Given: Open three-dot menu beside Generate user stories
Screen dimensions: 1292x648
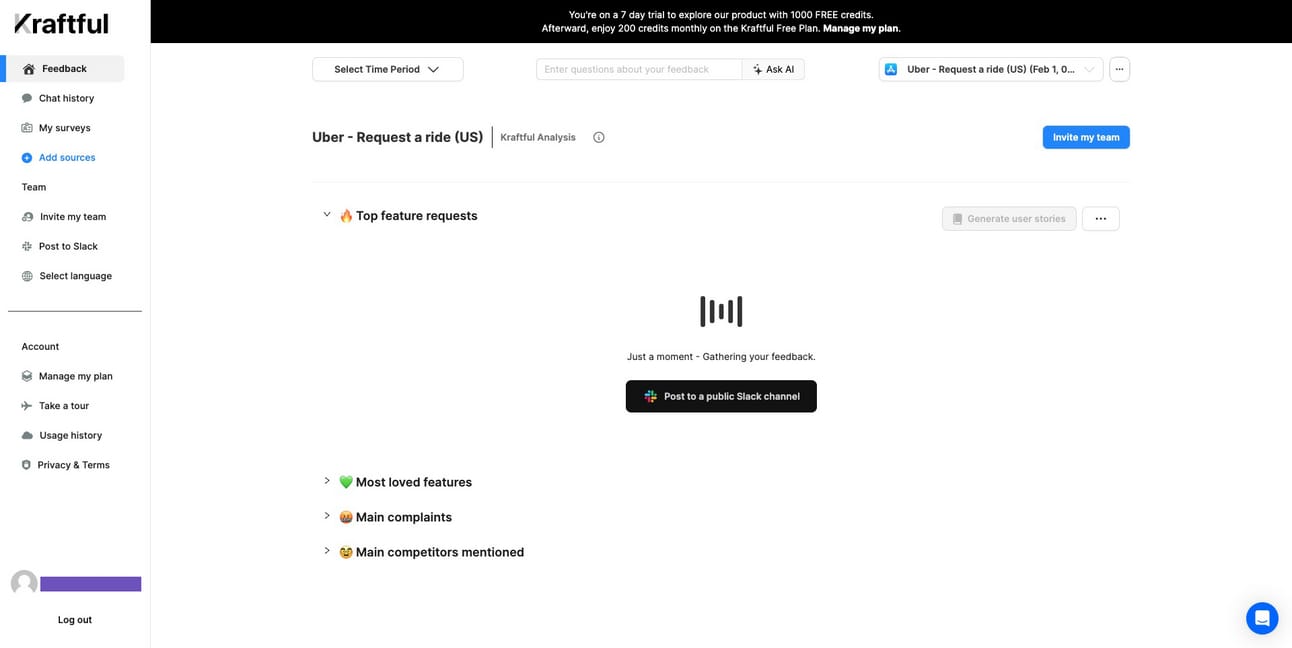Looking at the screenshot, I should coord(1101,219).
